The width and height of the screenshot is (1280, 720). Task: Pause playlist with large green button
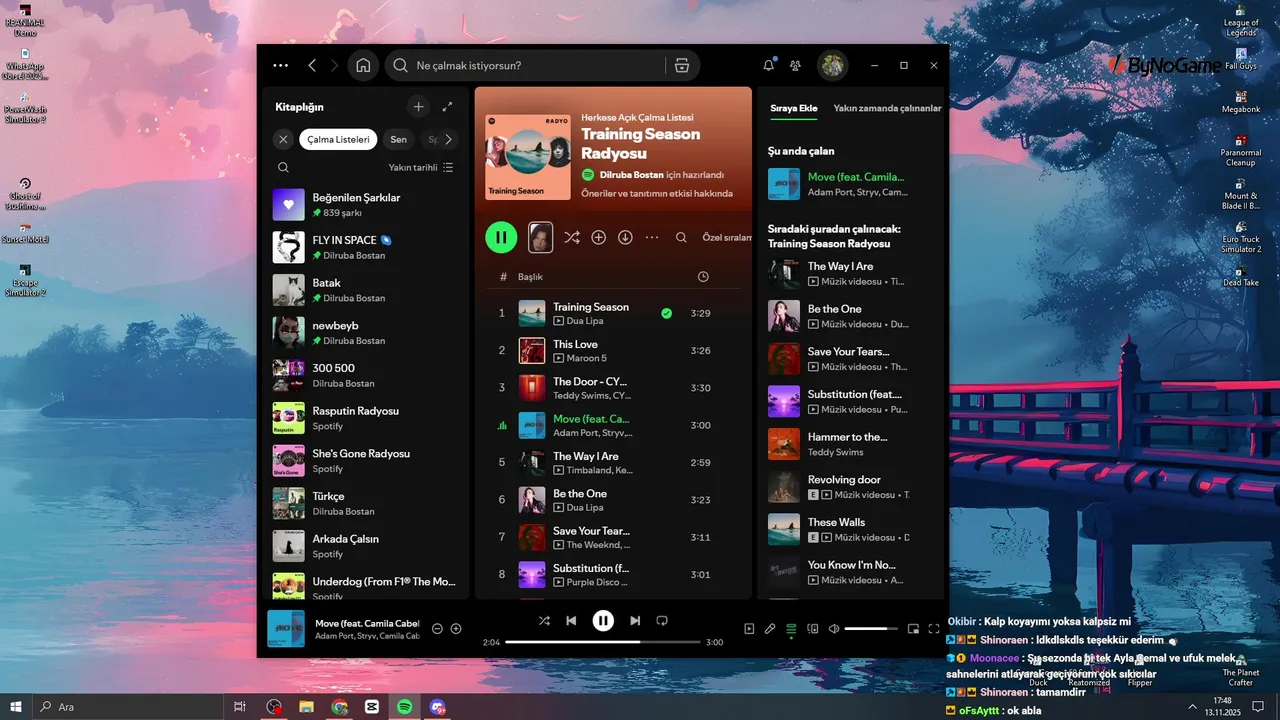click(501, 237)
